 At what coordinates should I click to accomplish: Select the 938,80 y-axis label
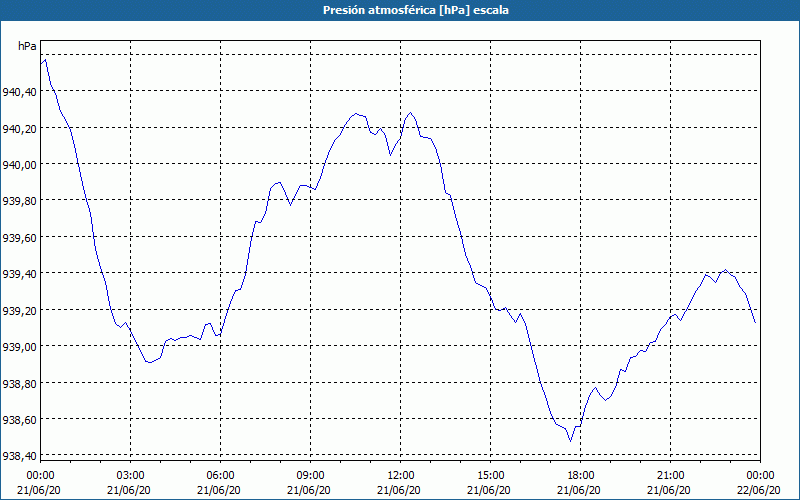(x=19, y=383)
